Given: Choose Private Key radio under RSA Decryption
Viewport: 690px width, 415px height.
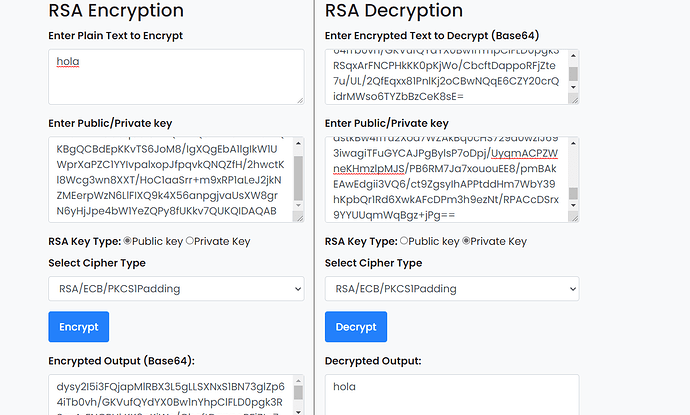Looking at the screenshot, I should click(x=467, y=241).
